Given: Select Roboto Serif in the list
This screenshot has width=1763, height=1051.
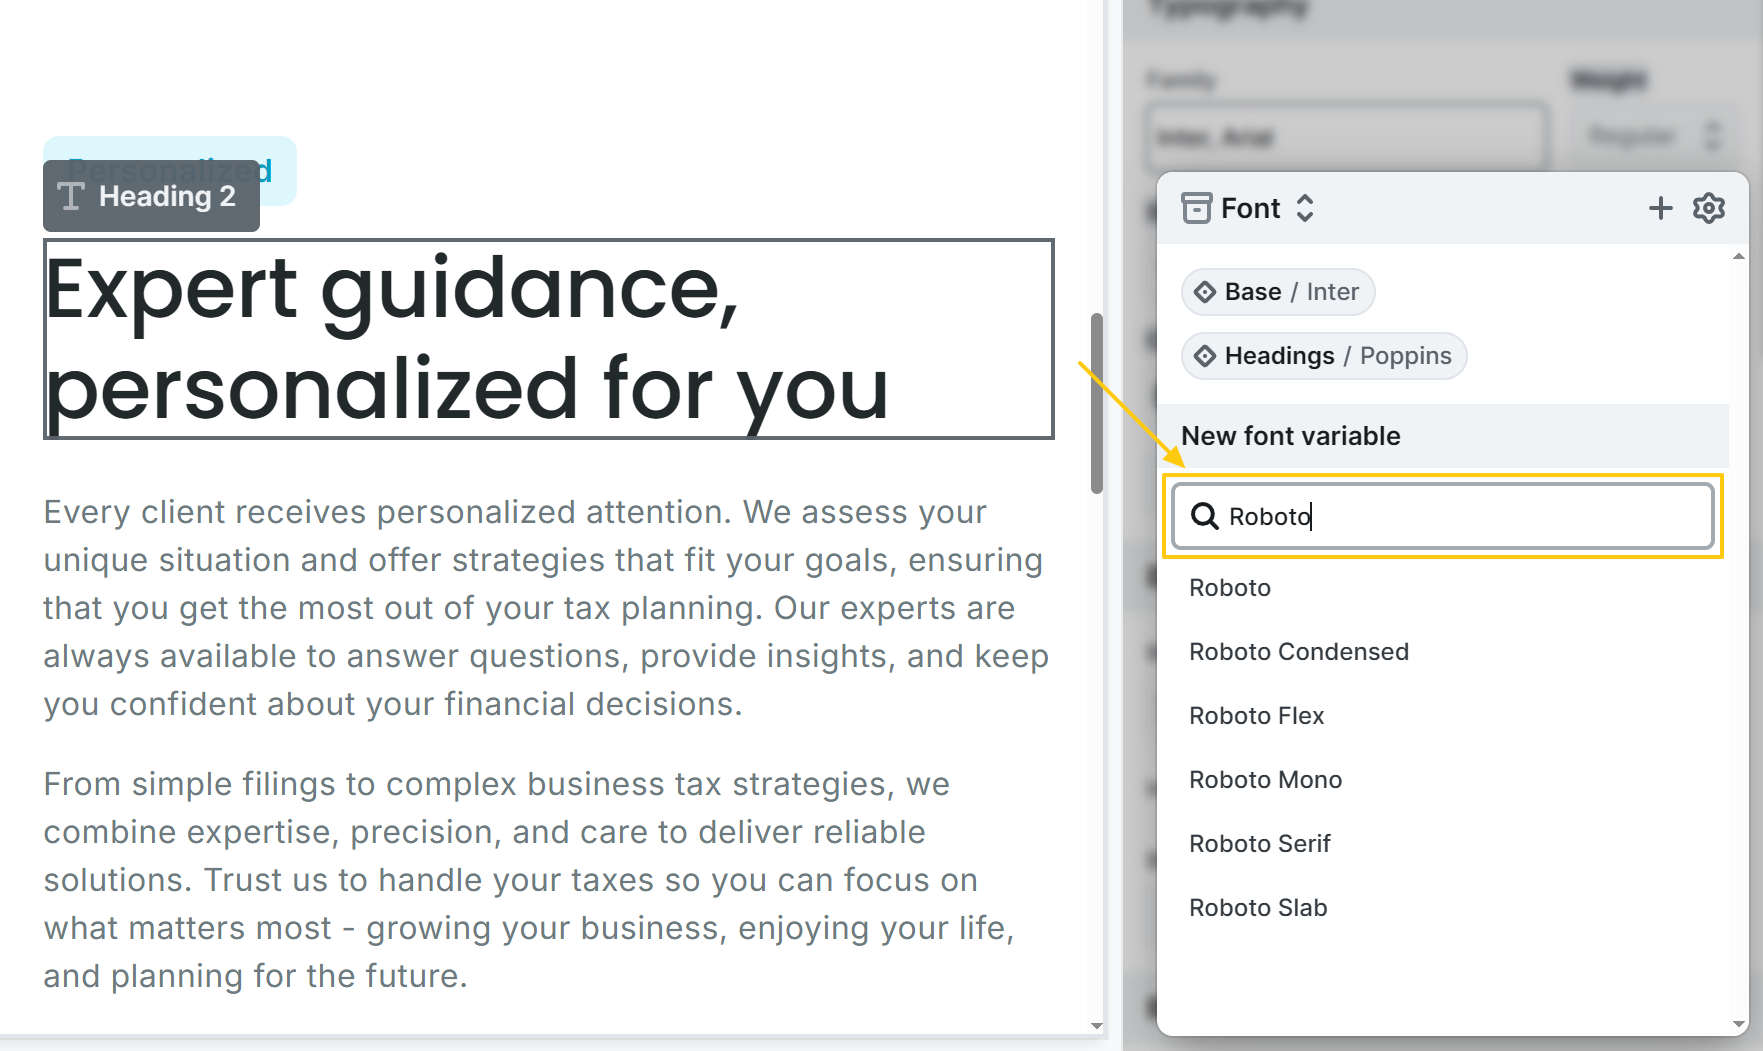Looking at the screenshot, I should coord(1259,844).
